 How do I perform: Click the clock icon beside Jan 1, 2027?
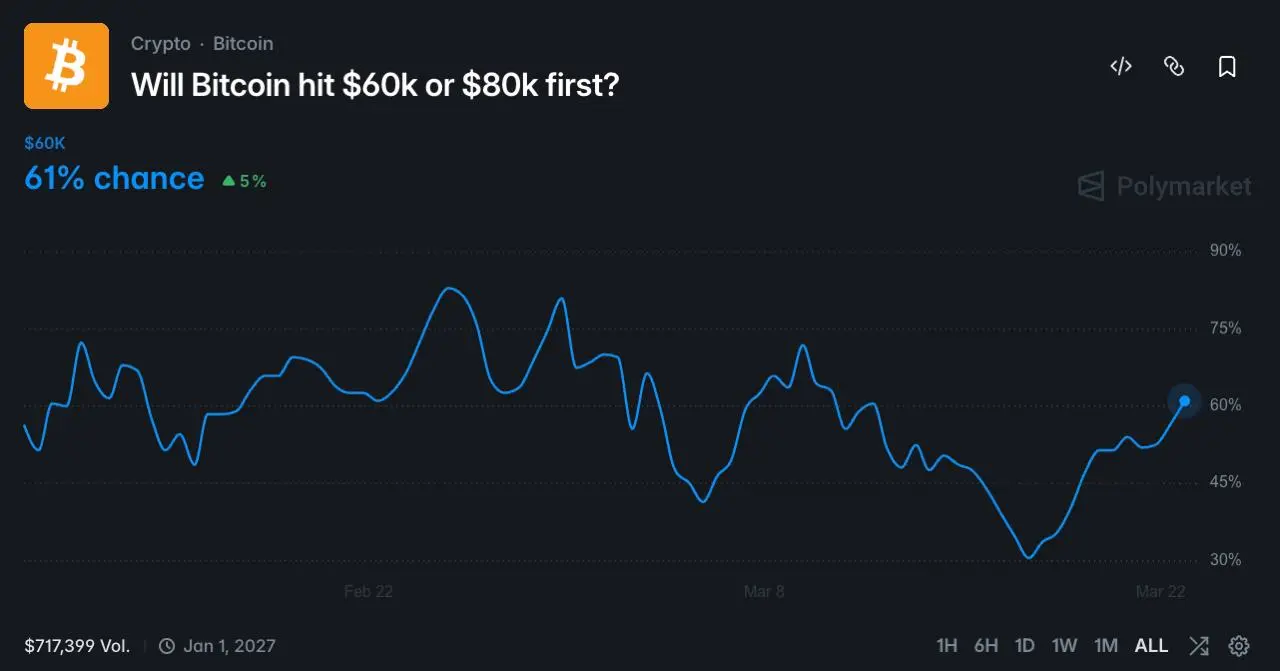(x=167, y=646)
